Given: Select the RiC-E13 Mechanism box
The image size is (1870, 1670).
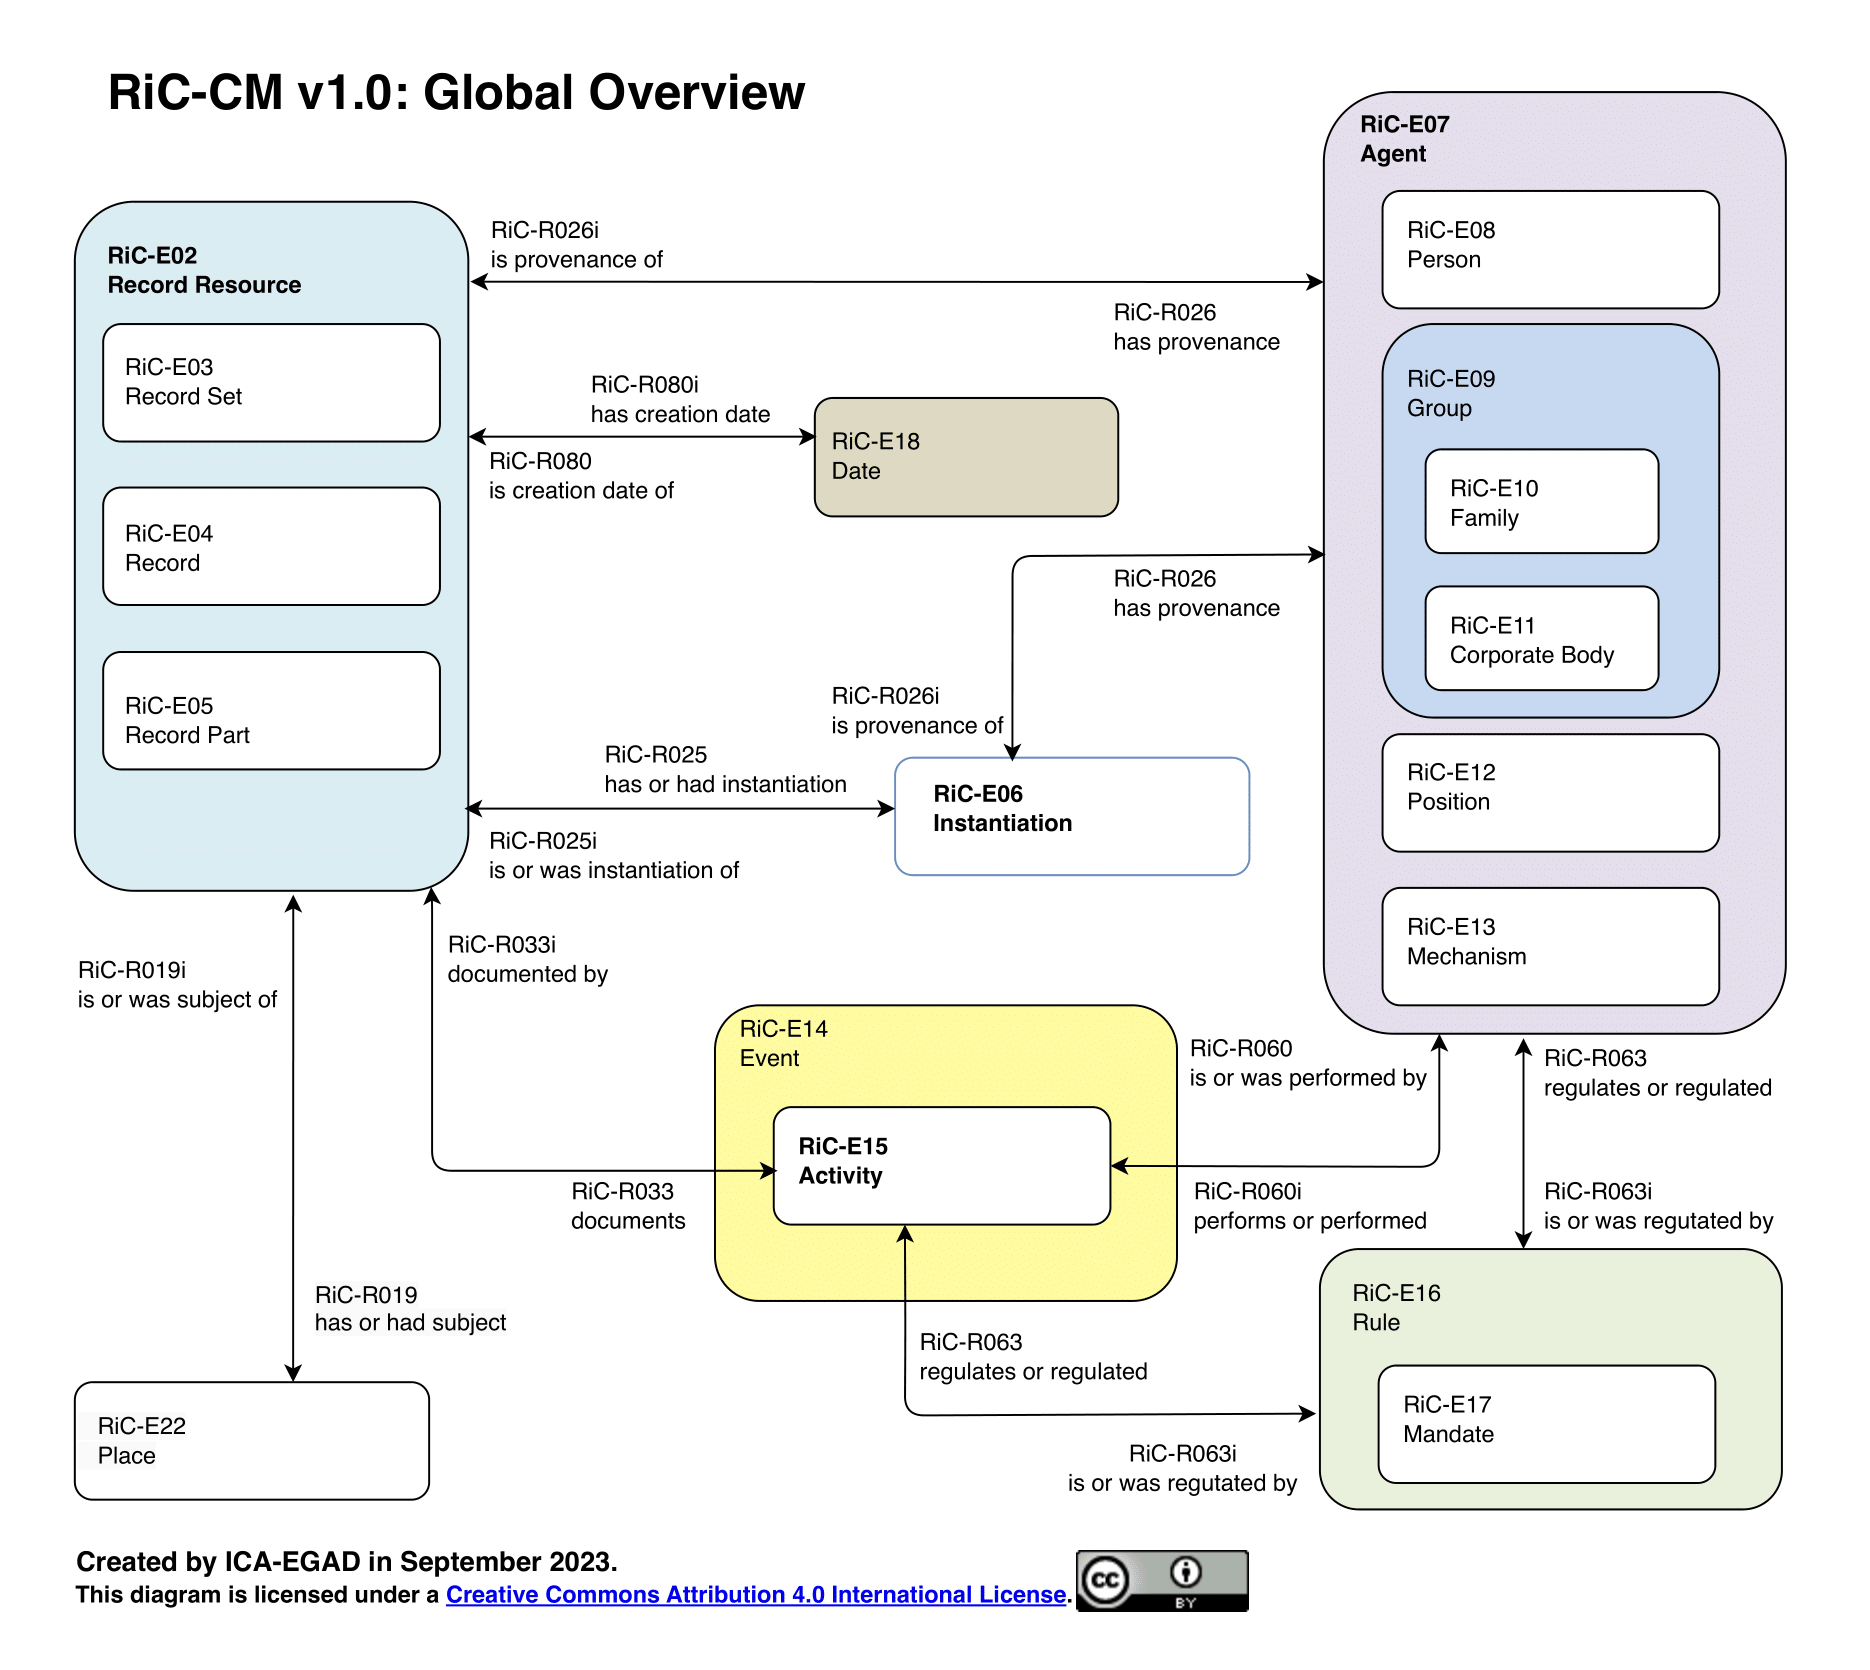Looking at the screenshot, I should coord(1550,947).
